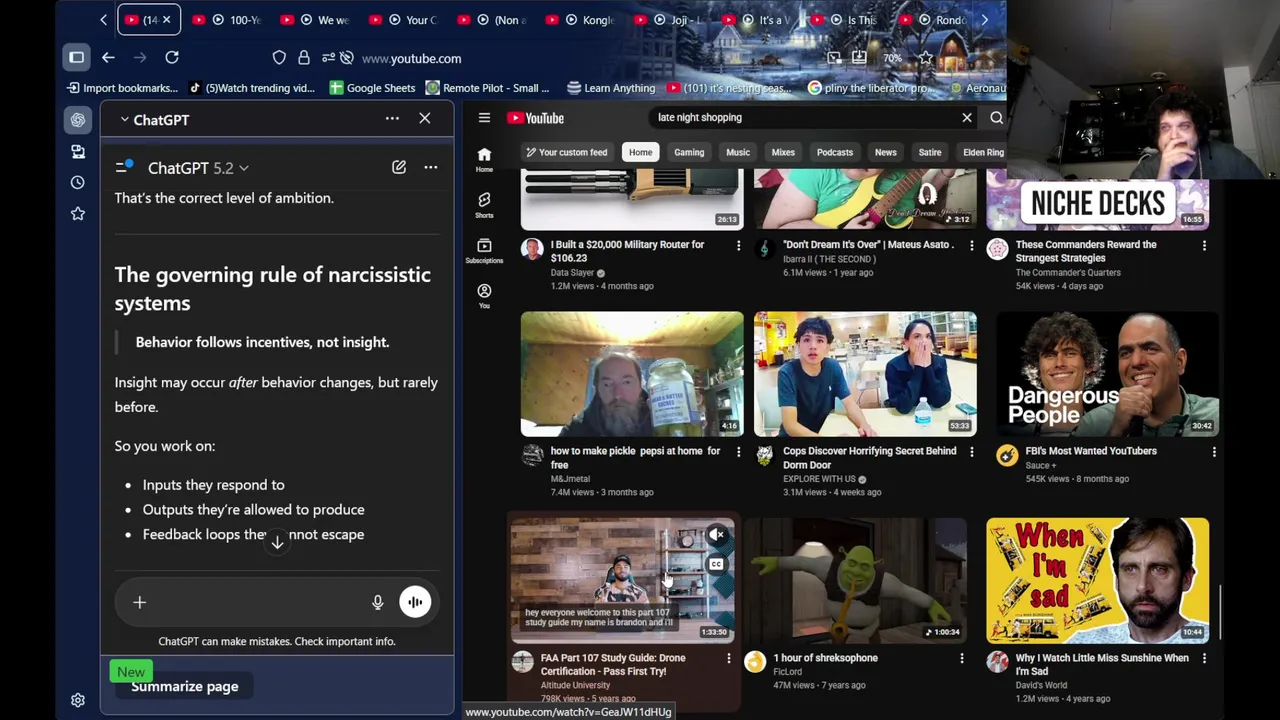Image resolution: width=1280 pixels, height=720 pixels.
Task: Open options for FBI's Most Wanted video
Action: (1213, 452)
